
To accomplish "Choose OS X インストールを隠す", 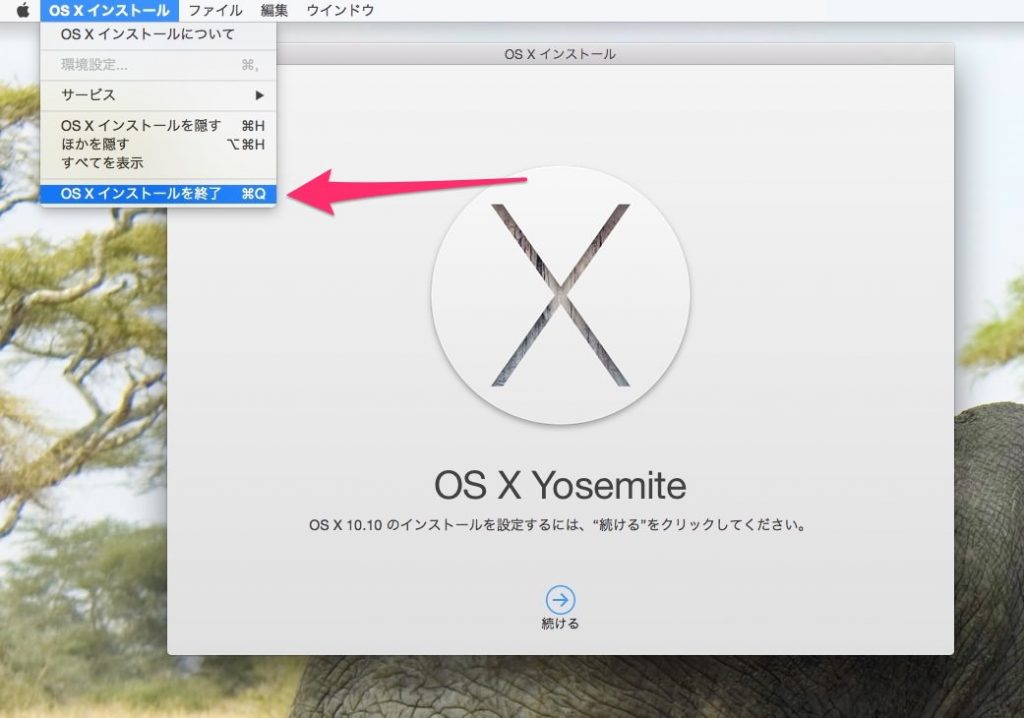I will pyautogui.click(x=158, y=125).
